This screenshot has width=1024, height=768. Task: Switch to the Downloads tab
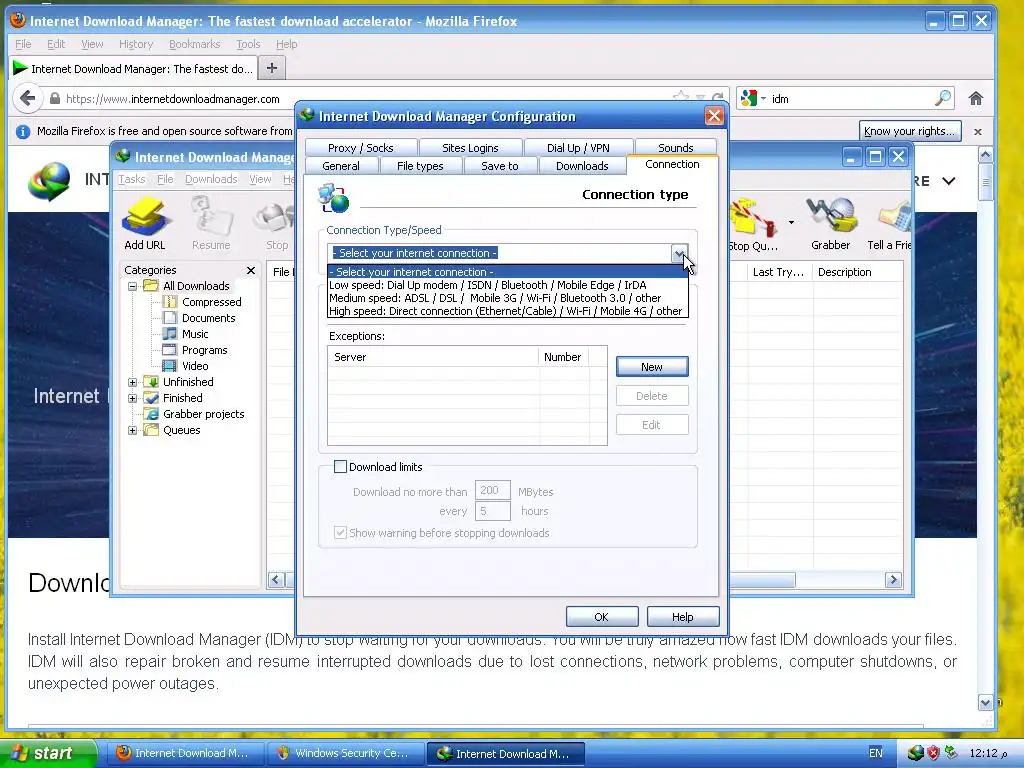(582, 166)
